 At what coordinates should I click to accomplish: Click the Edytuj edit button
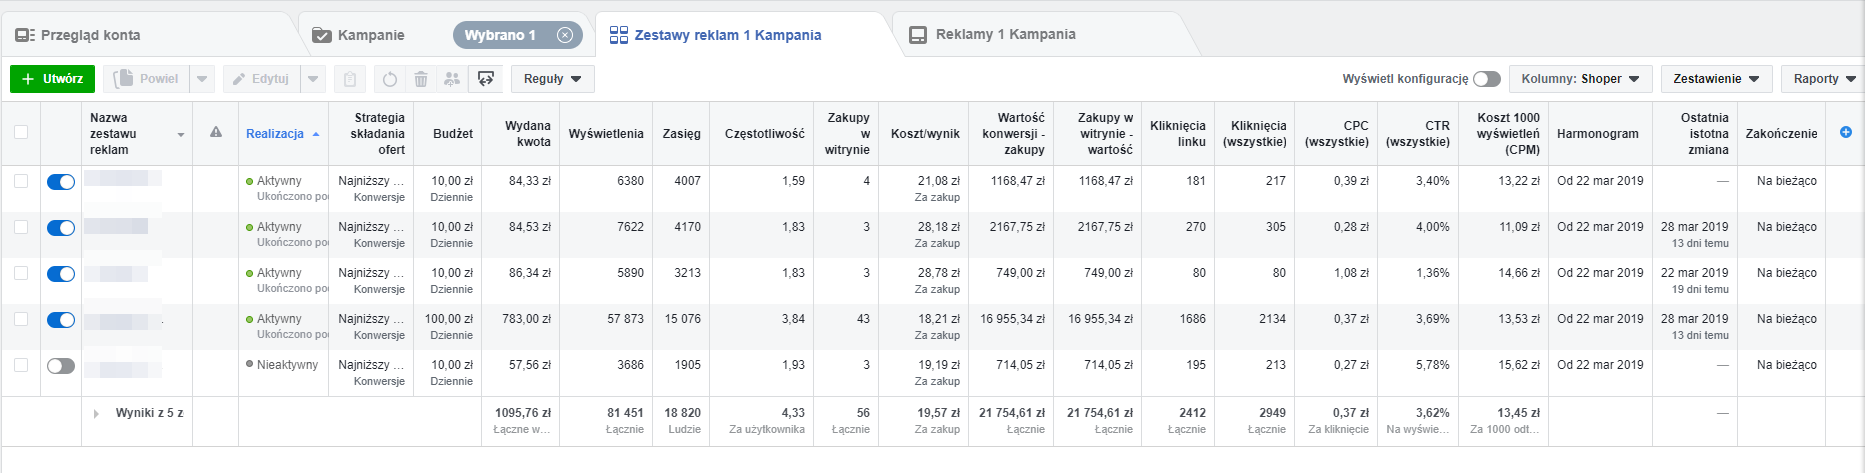[x=261, y=79]
